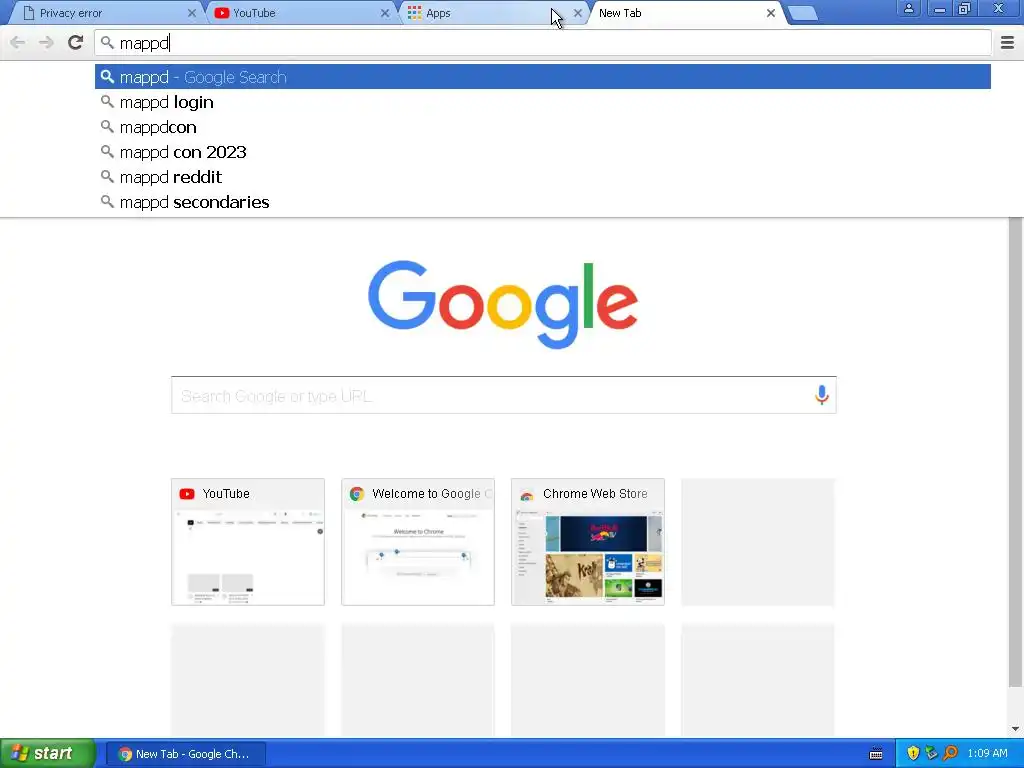The image size is (1024, 768).
Task: Switch to the Apps tab
Action: point(493,13)
